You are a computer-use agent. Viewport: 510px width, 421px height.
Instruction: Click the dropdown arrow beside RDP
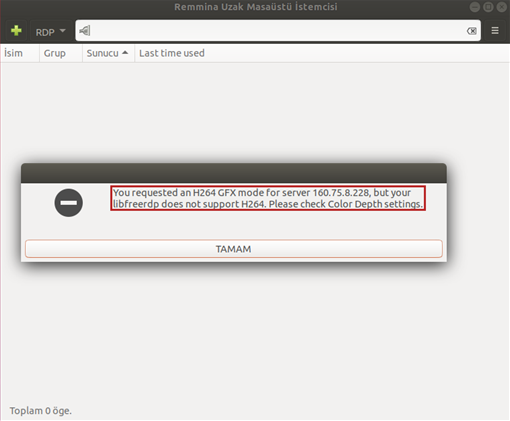pos(62,31)
